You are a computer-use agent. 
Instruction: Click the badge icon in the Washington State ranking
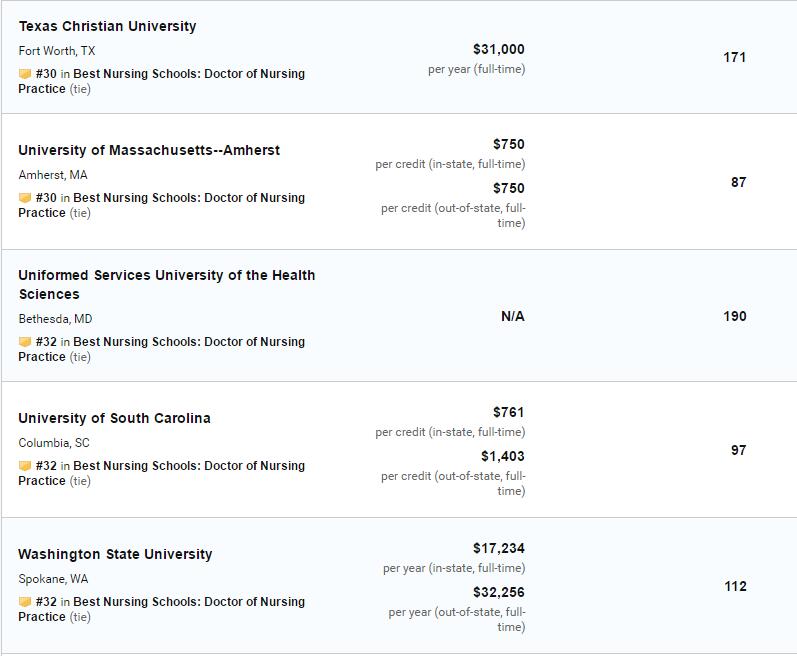25,602
